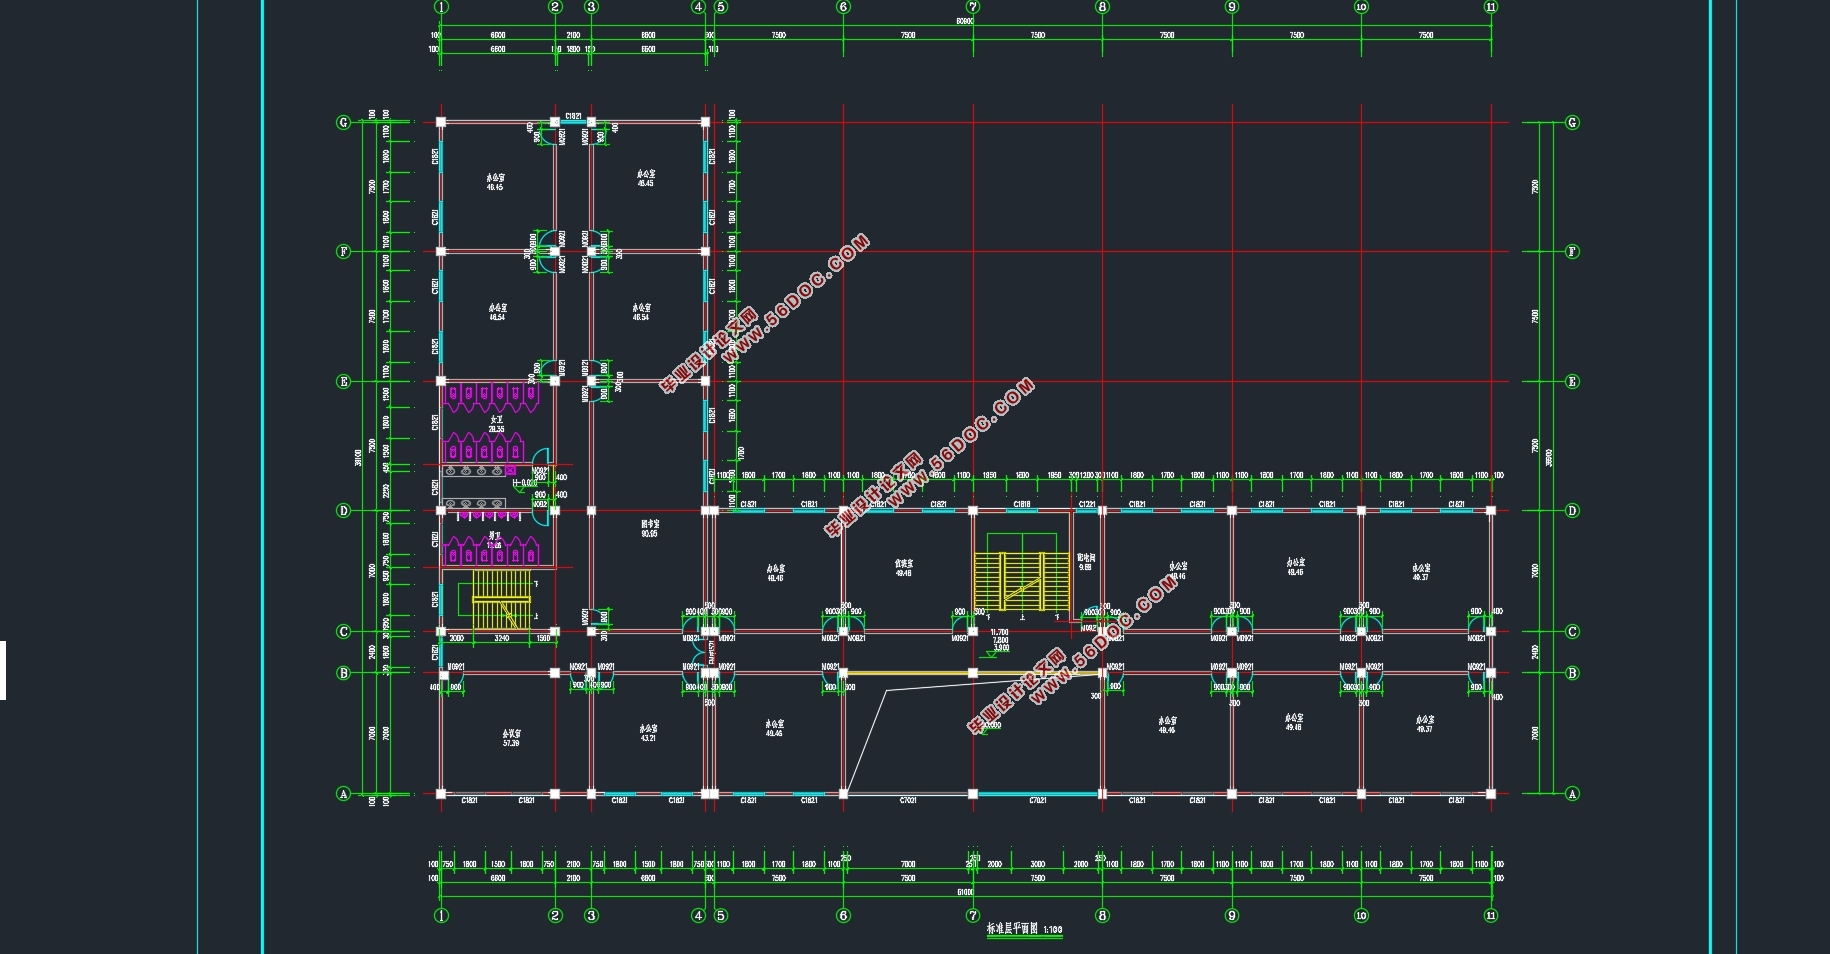Click axis bubble 1 below the plan
Image resolution: width=1830 pixels, height=954 pixels.
pyautogui.click(x=442, y=915)
